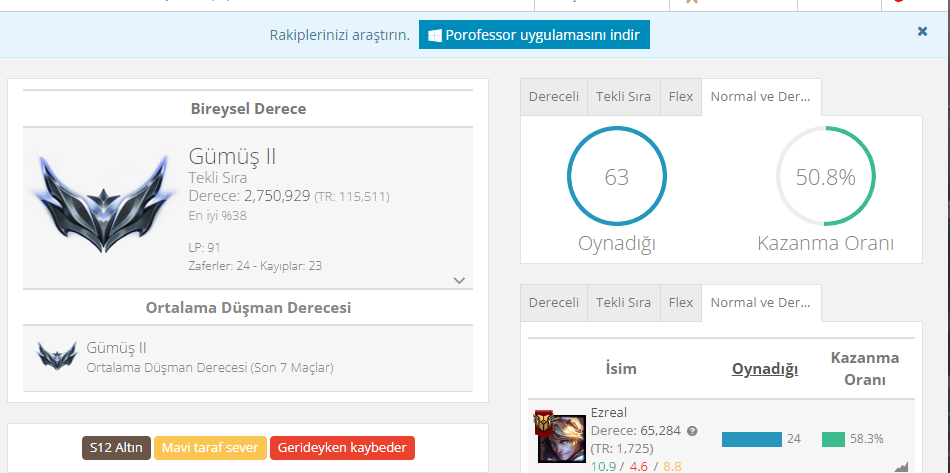Click the Ortalama Düşman Derecesi heading
The image size is (950, 473).
pos(248,308)
